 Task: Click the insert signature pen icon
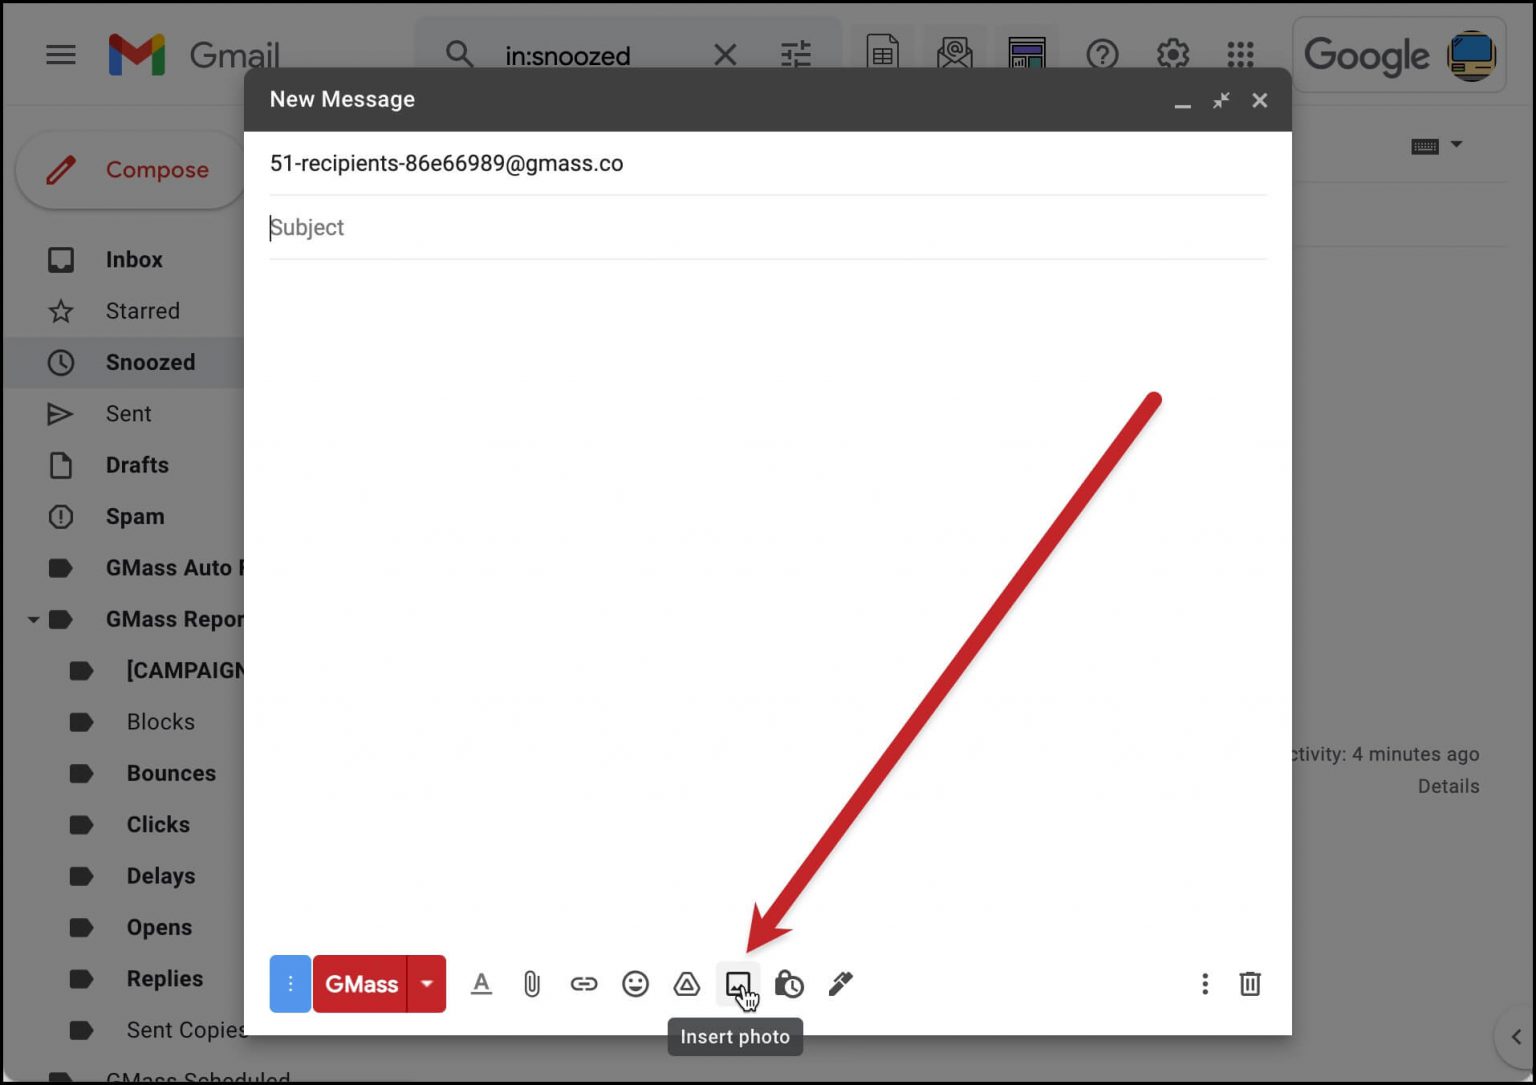click(841, 984)
